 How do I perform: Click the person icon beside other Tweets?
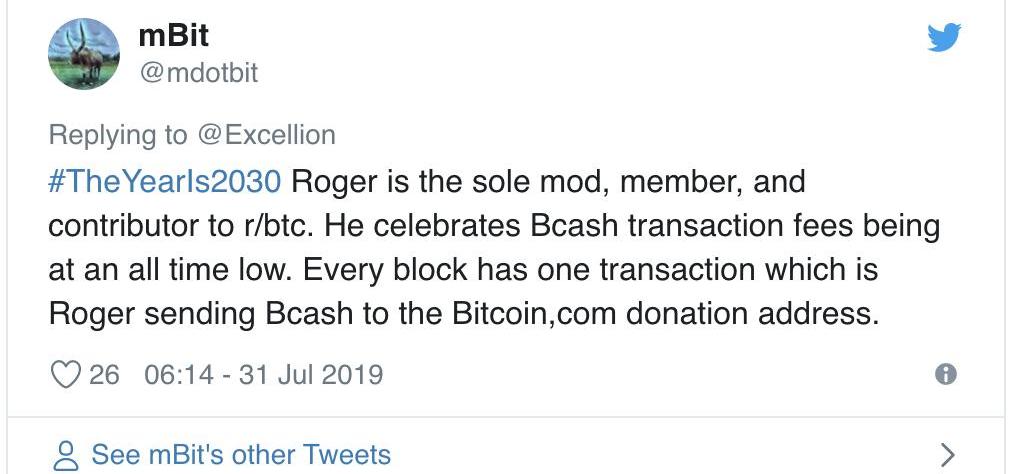[65, 455]
